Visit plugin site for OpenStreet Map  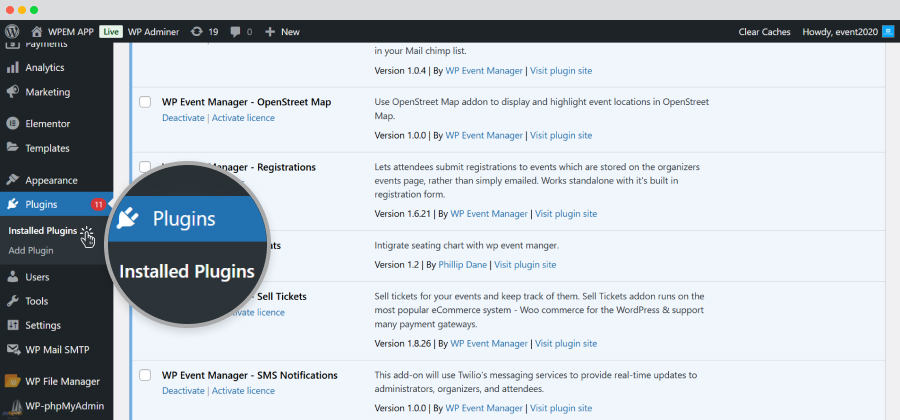pos(561,135)
